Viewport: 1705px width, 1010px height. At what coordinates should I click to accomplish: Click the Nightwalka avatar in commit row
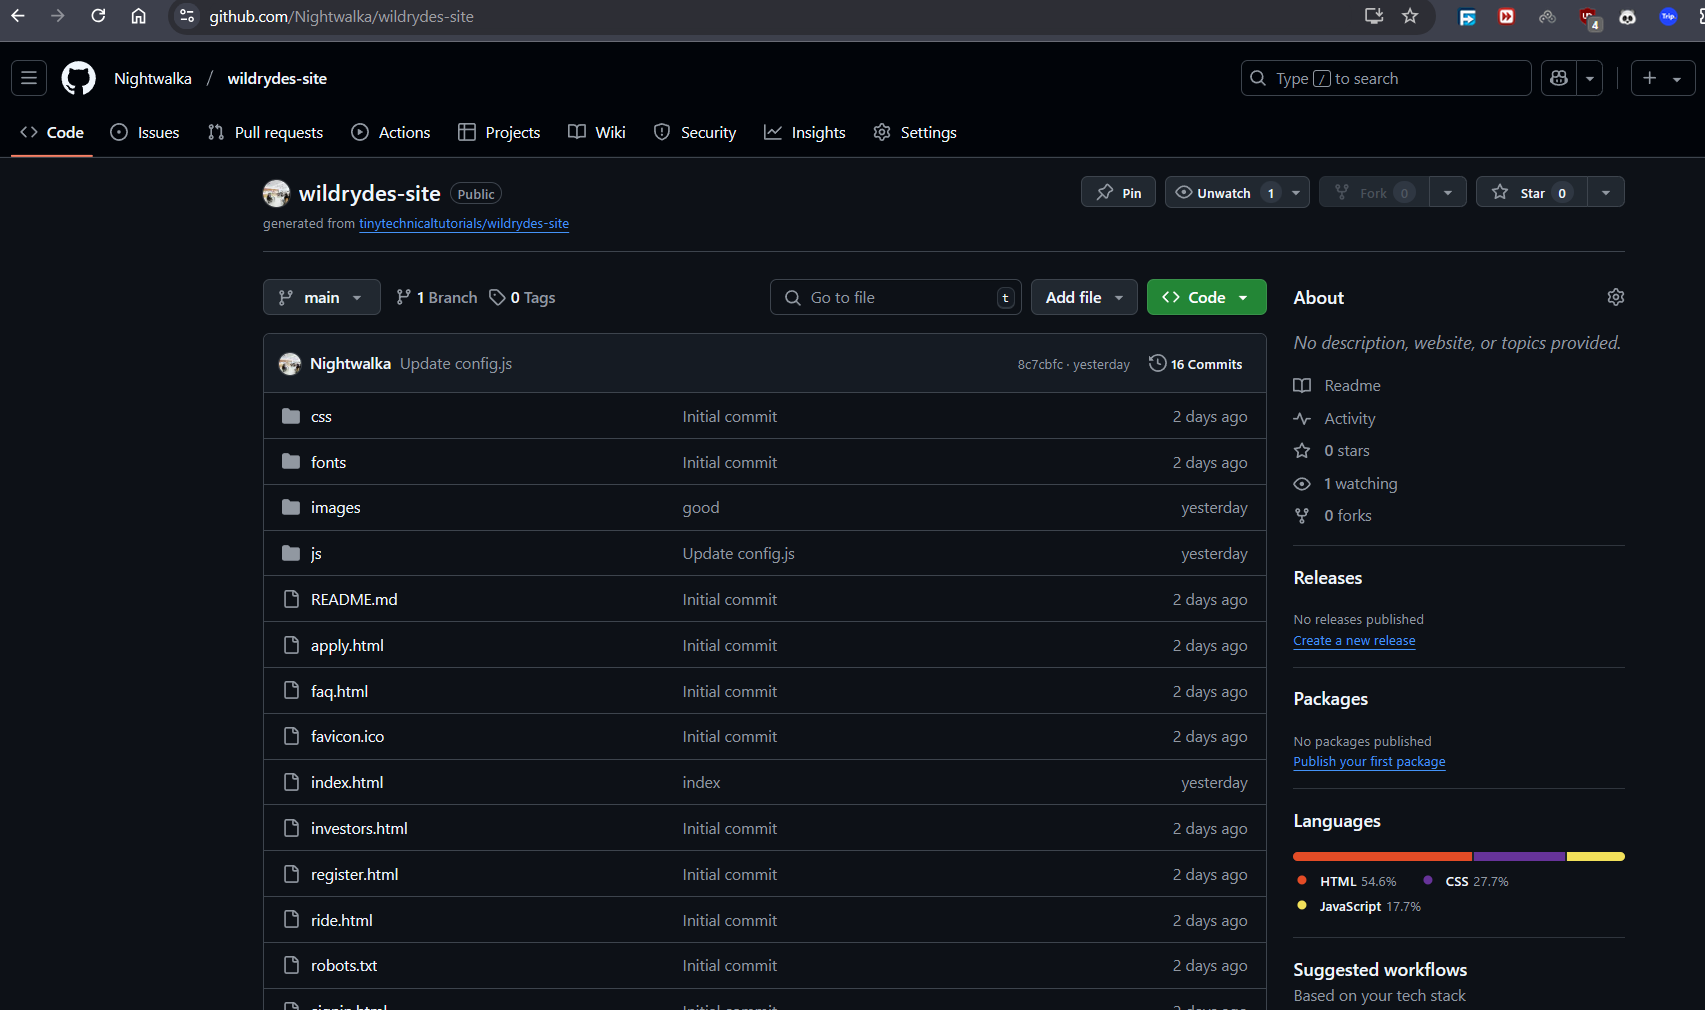click(290, 364)
